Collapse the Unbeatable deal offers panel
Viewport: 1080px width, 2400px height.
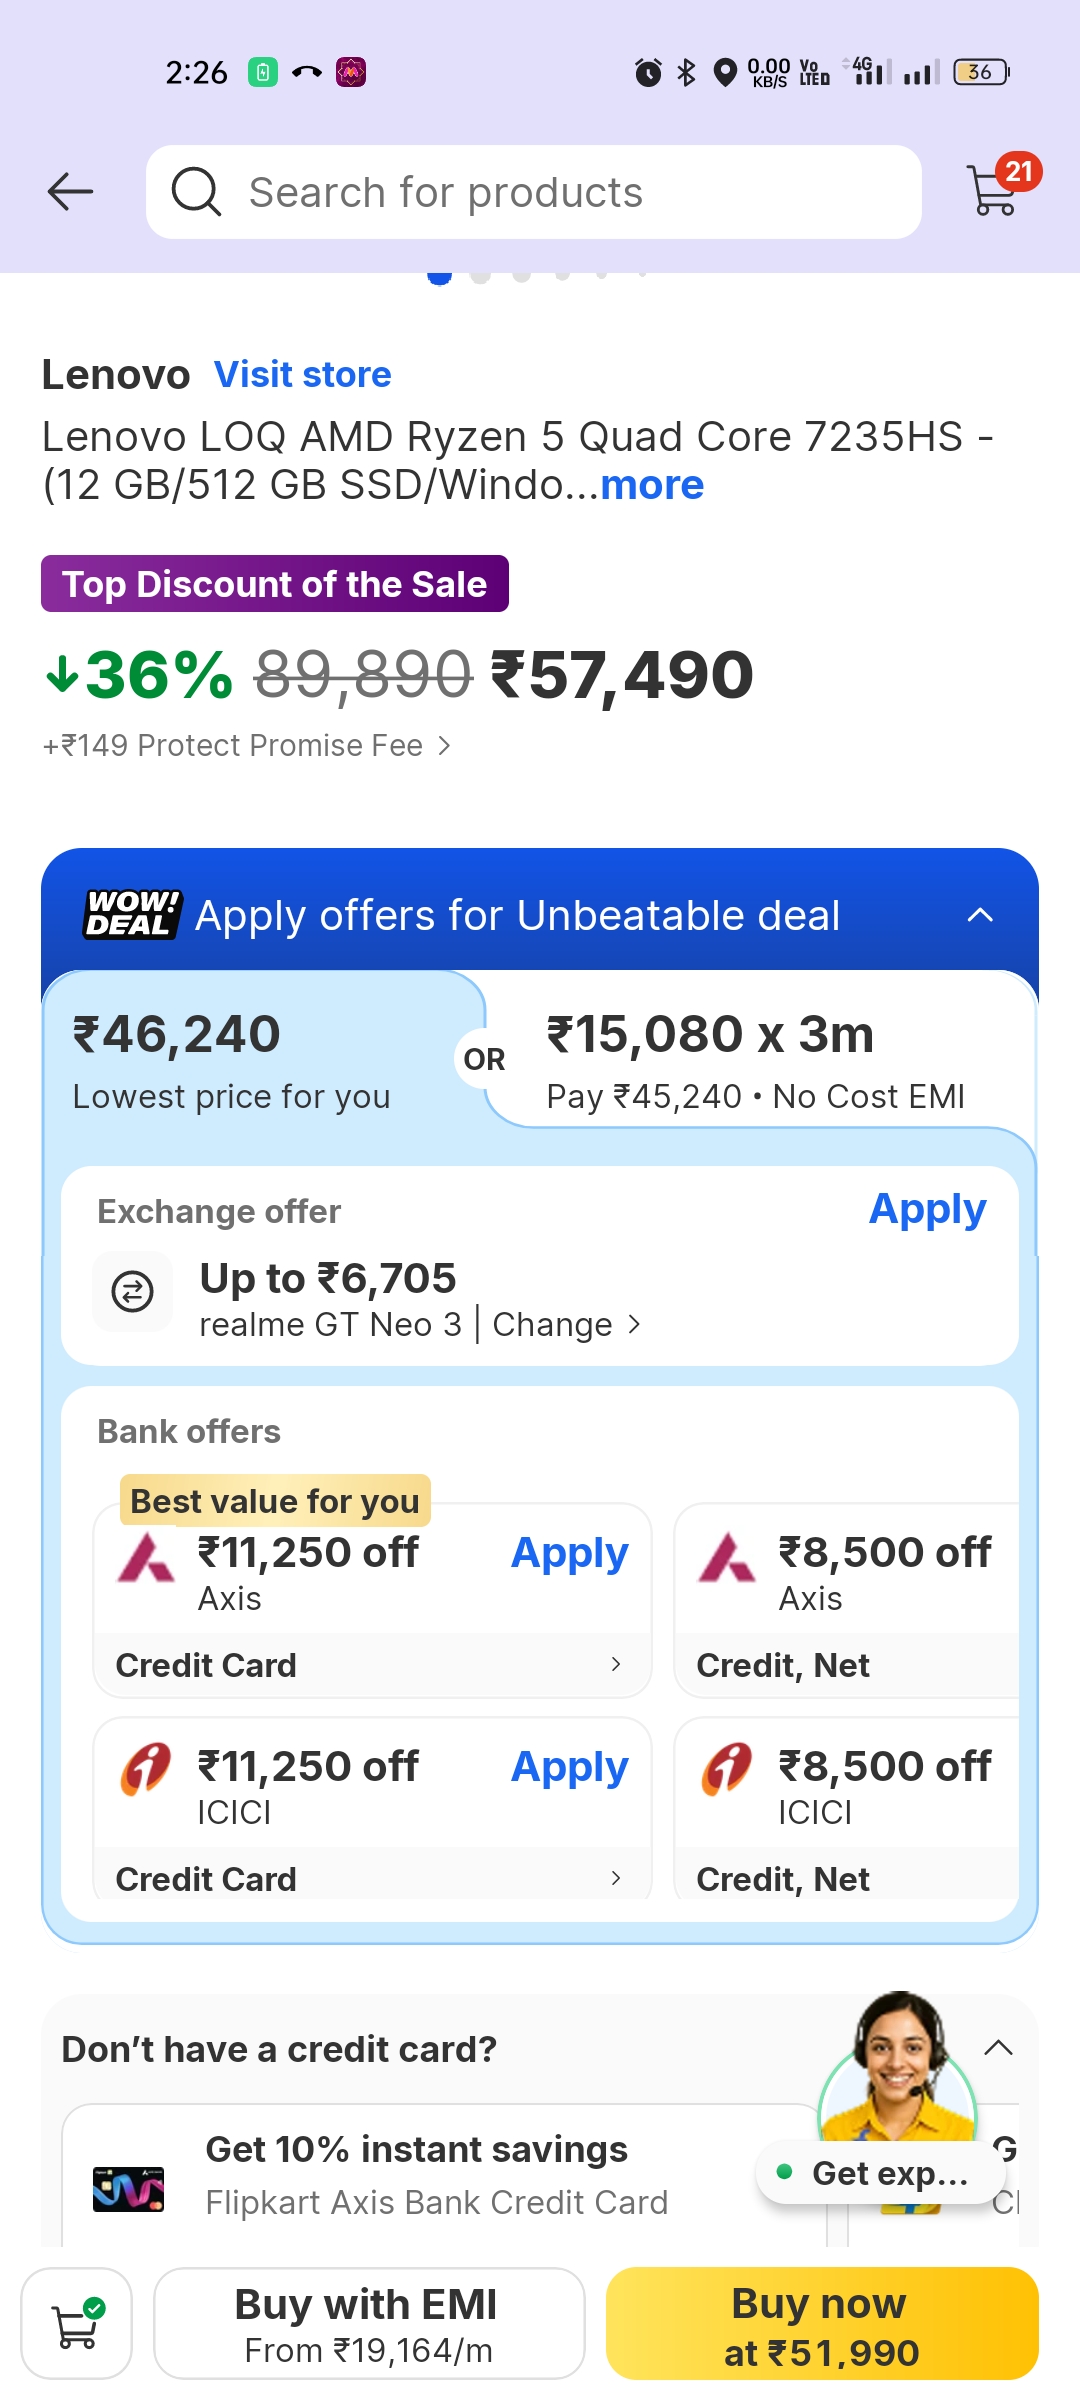980,915
